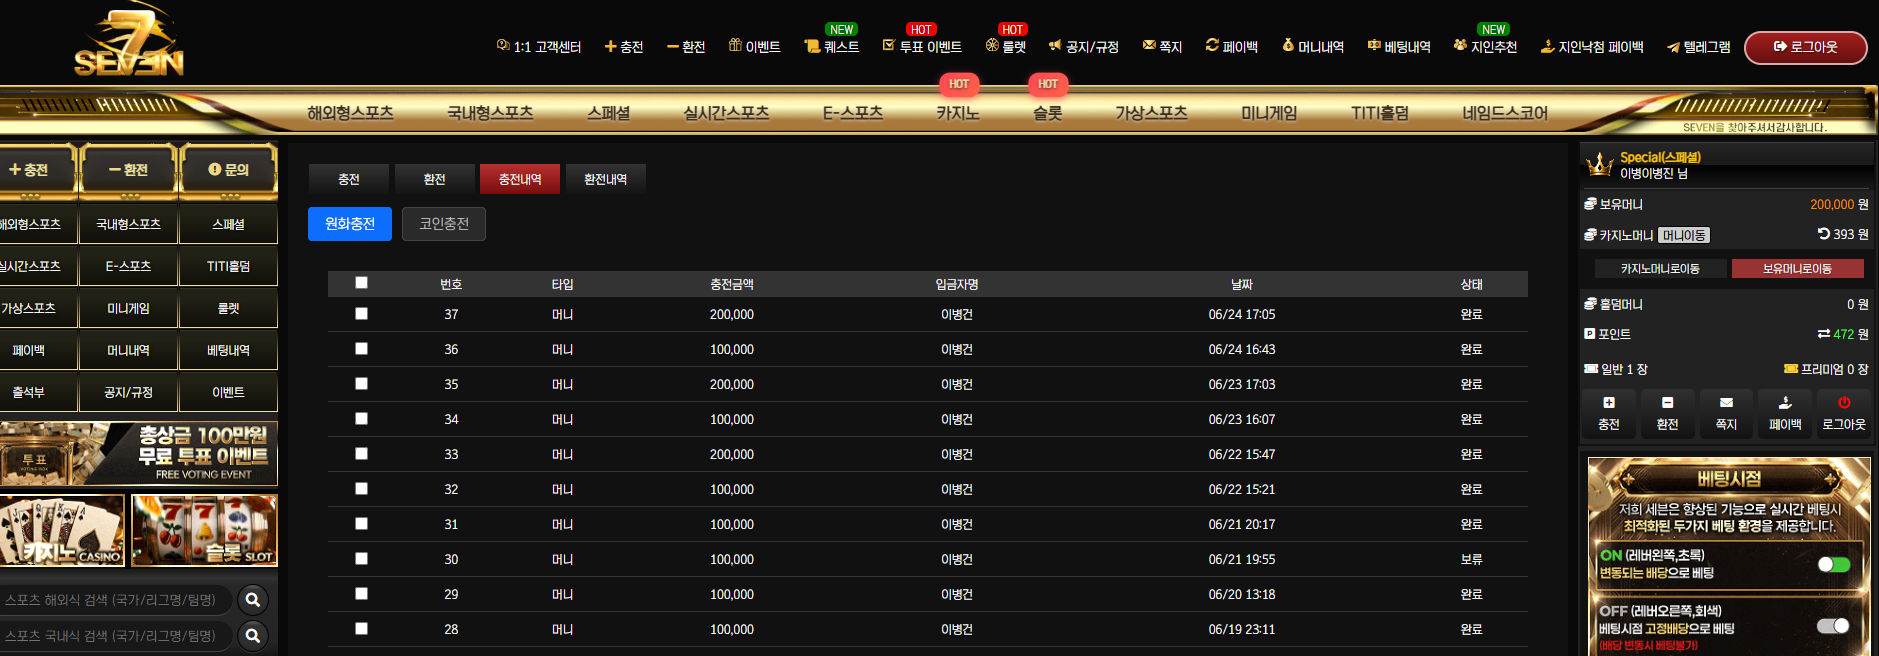Toggle the OFF fixed odds betting switch
Screen dimensions: 1879x656
(x=1833, y=626)
